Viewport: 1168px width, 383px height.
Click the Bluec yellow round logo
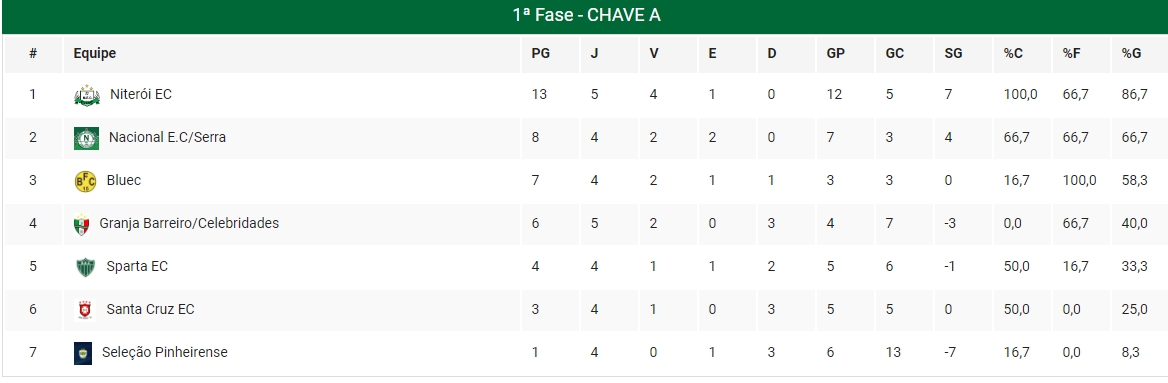(86, 181)
